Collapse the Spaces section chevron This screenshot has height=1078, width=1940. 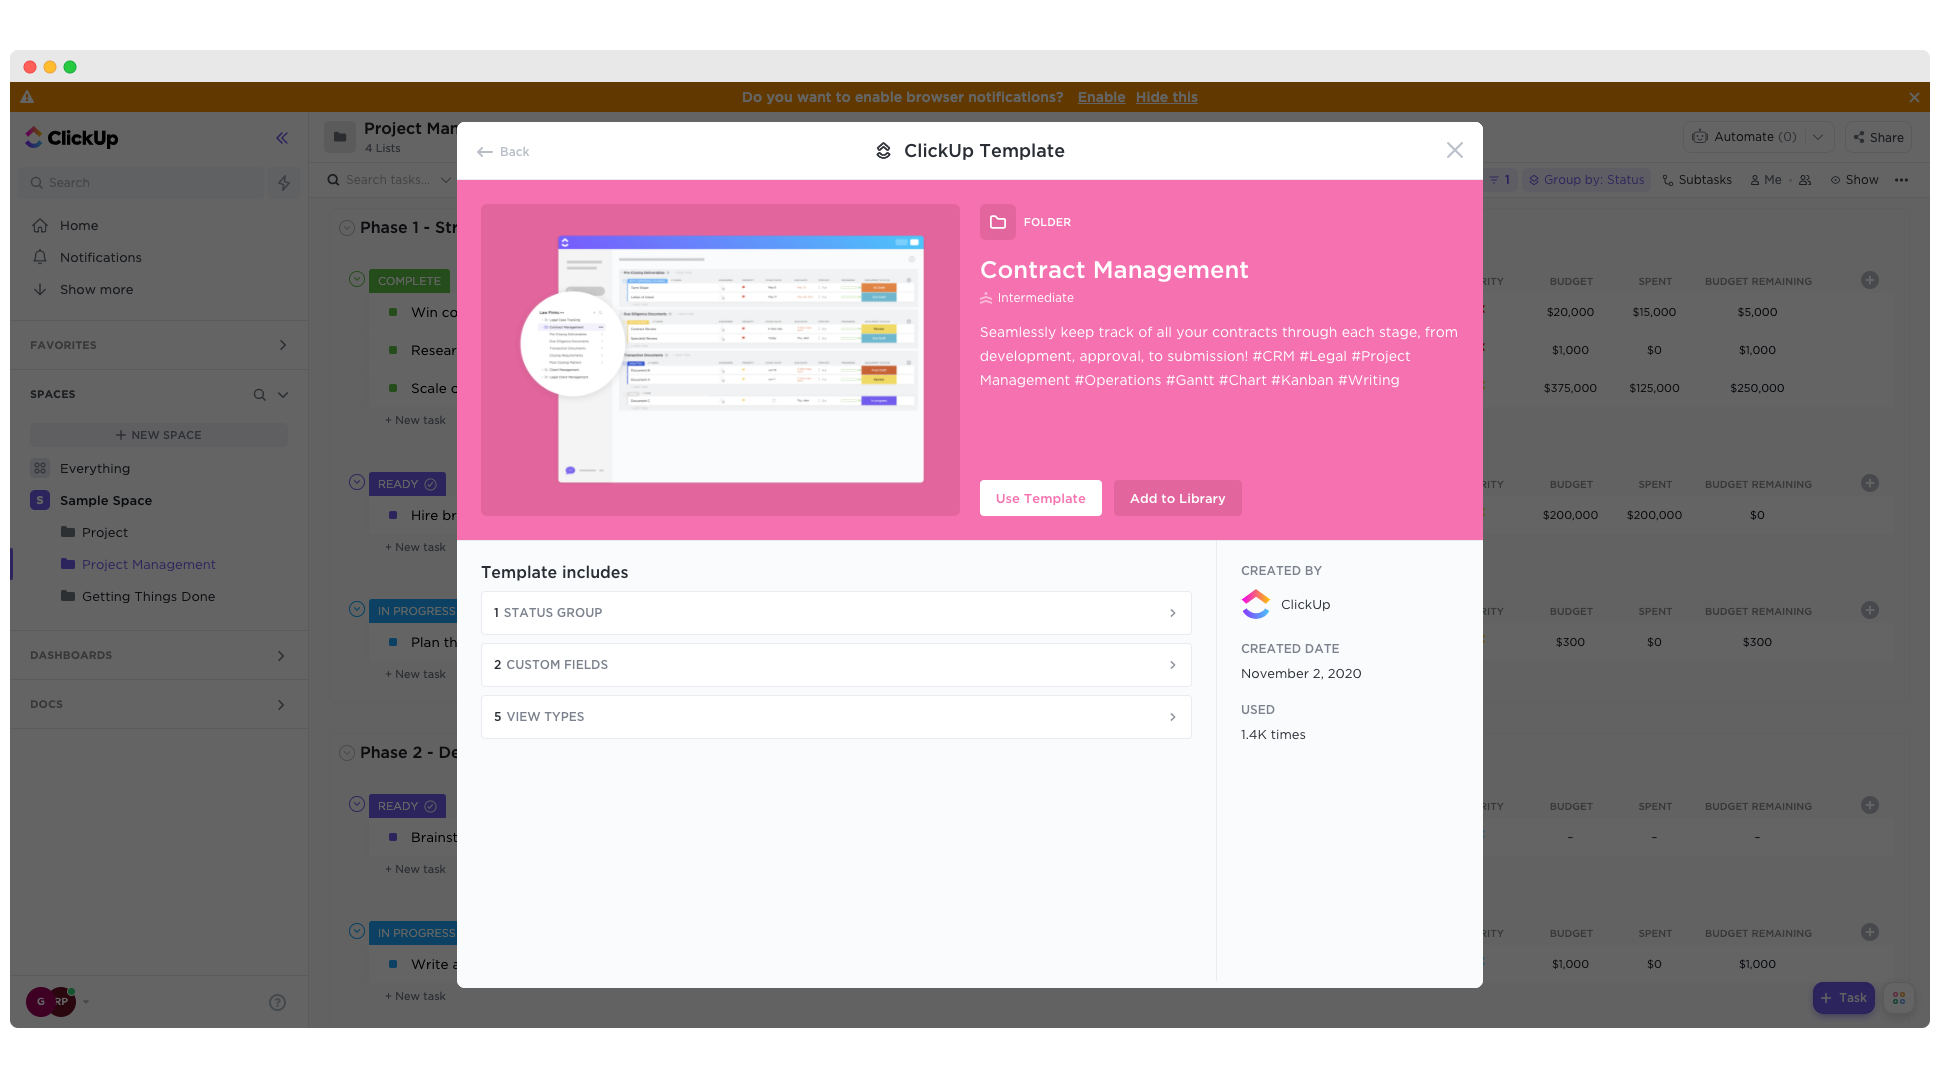click(283, 395)
